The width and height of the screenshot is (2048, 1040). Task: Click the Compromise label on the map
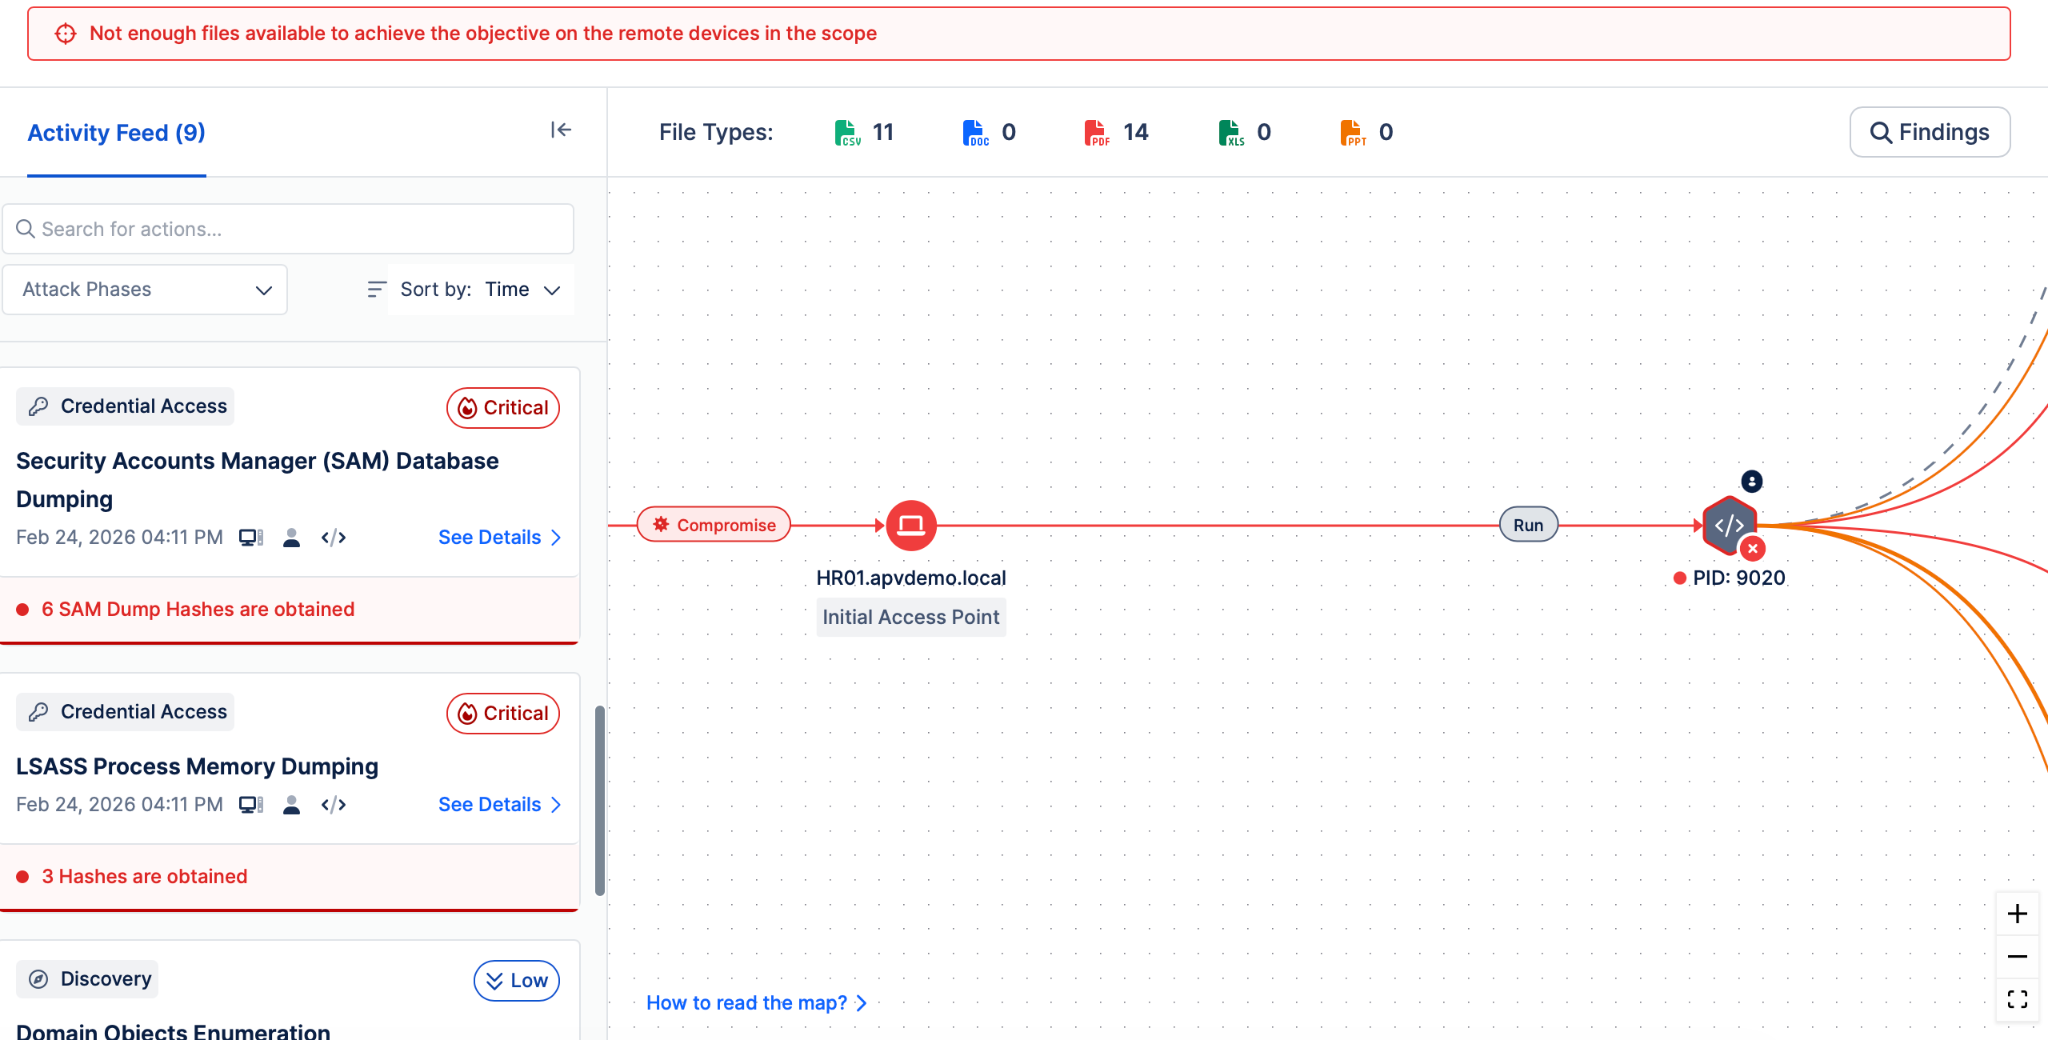coord(714,525)
